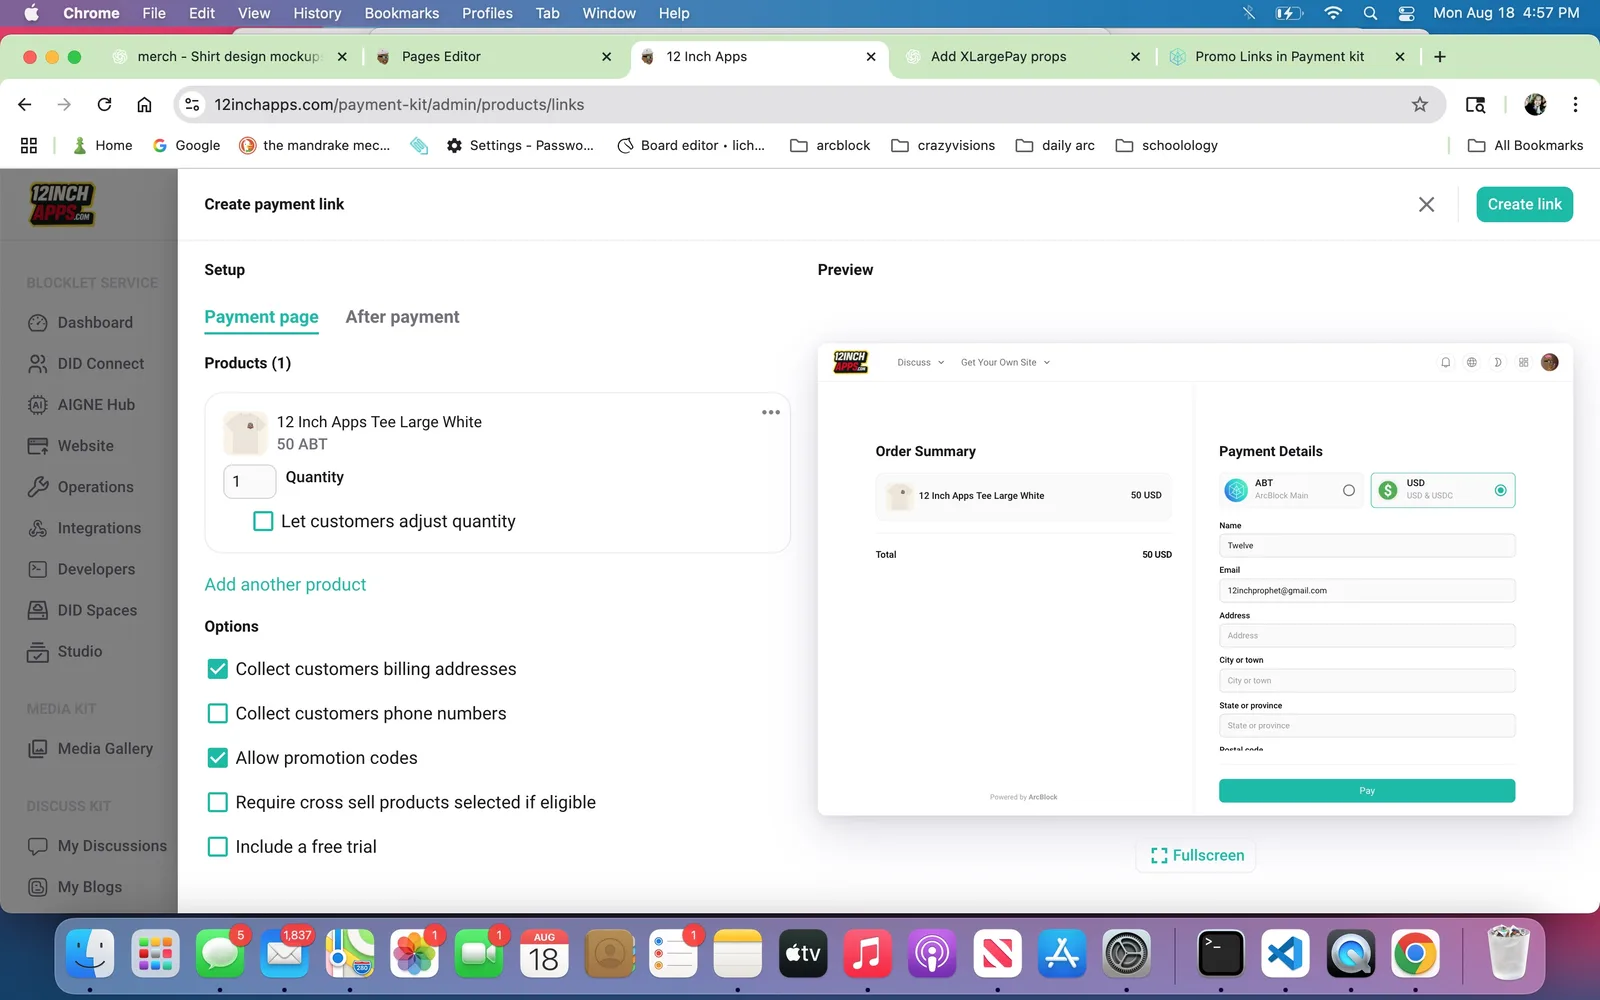Image resolution: width=1600 pixels, height=1000 pixels.
Task: Click the "Order Summary" heading in preview
Action: pos(925,451)
